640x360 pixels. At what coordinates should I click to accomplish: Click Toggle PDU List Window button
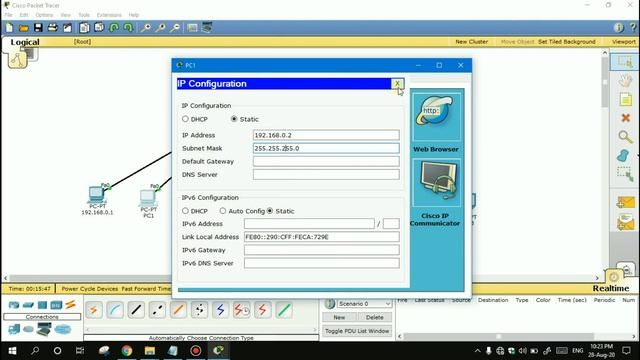pyautogui.click(x=357, y=331)
